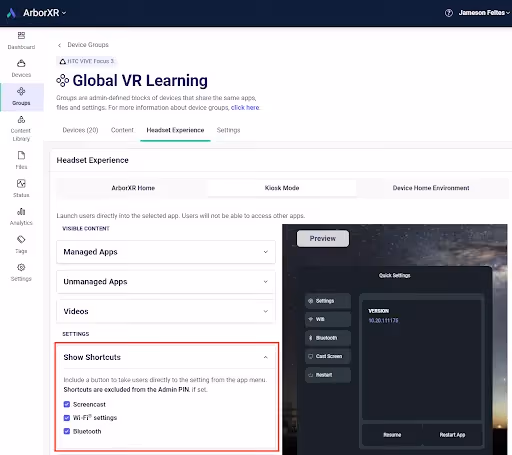Switch to the group Settings tab
This screenshot has width=512, height=455.
[x=228, y=130]
